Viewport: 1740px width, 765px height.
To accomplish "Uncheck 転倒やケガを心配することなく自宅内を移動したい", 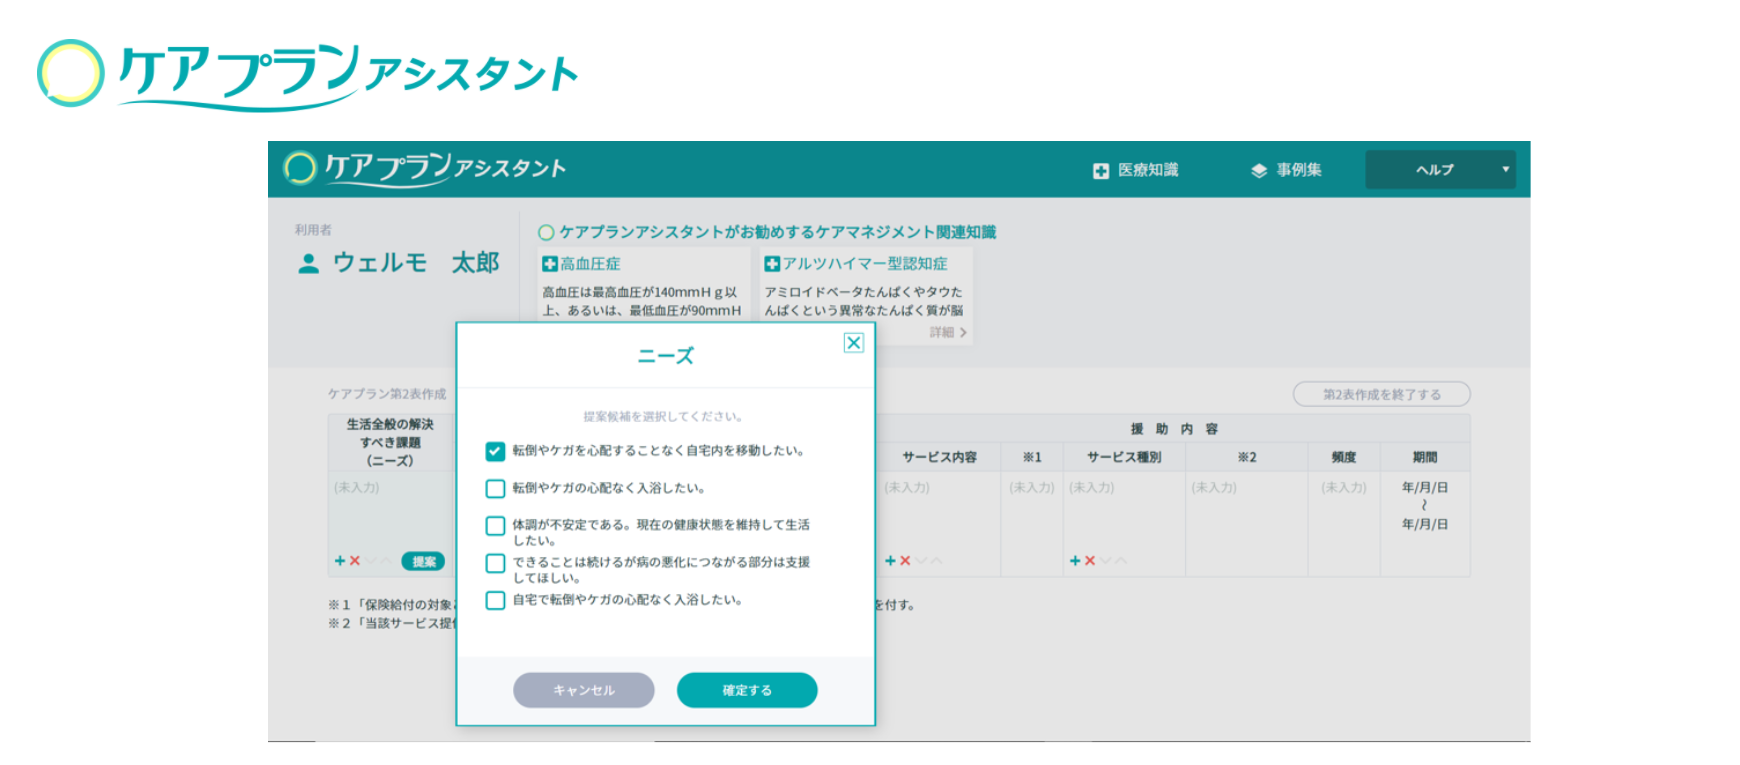I will pos(495,451).
